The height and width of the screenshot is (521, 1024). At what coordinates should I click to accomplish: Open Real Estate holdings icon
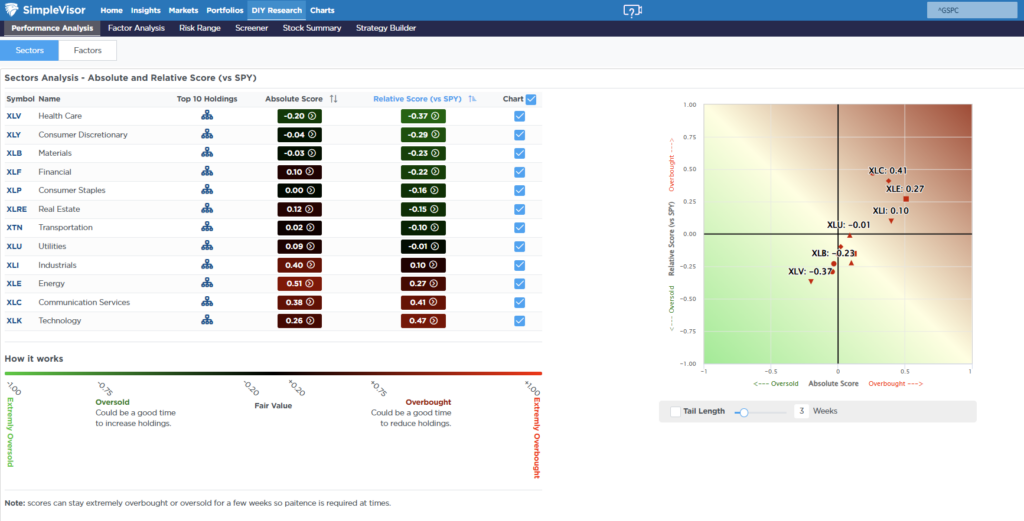pos(207,209)
